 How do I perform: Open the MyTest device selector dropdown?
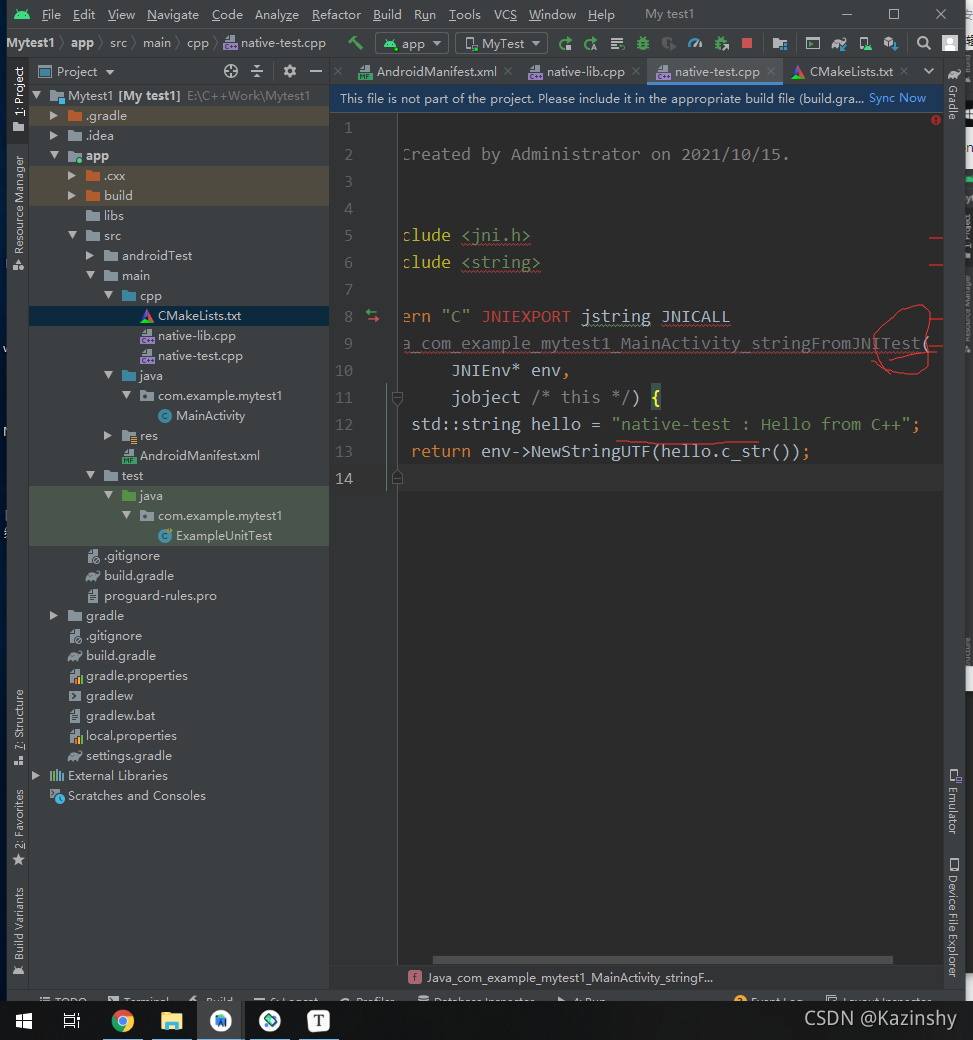(501, 44)
